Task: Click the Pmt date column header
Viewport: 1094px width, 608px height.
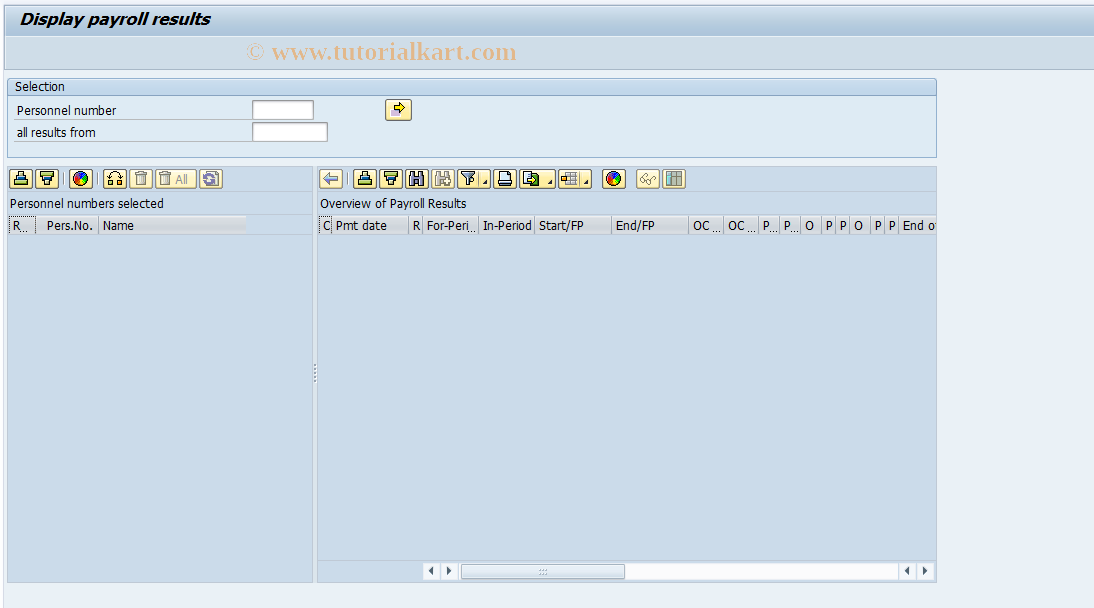Action: pos(370,225)
